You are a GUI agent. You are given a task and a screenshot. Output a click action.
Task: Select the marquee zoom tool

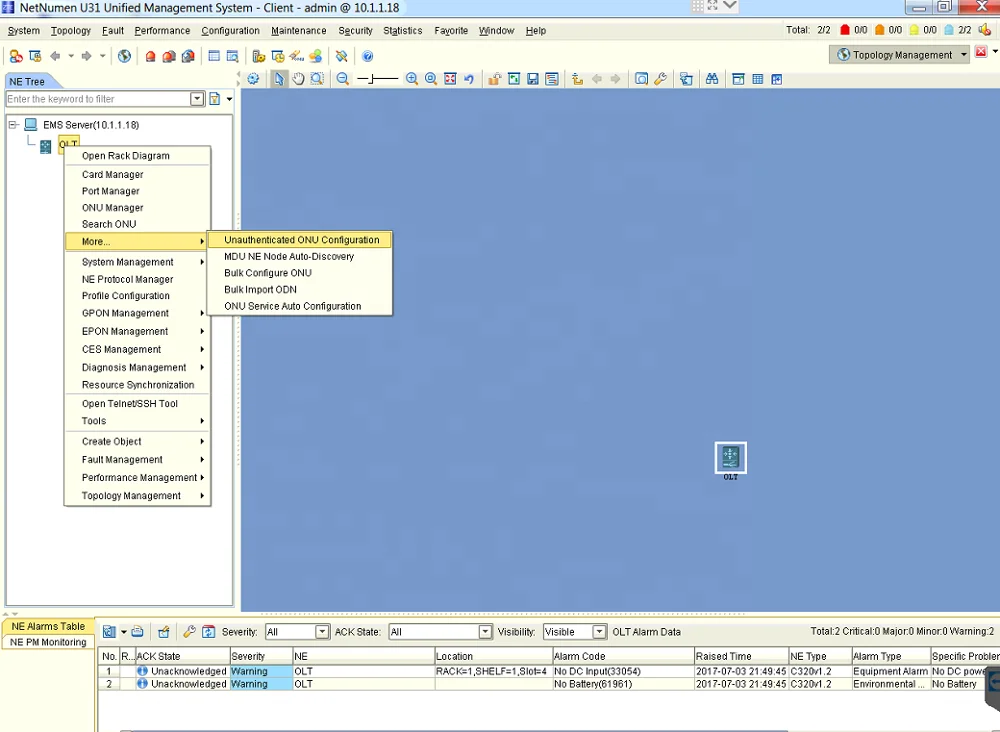(x=317, y=79)
